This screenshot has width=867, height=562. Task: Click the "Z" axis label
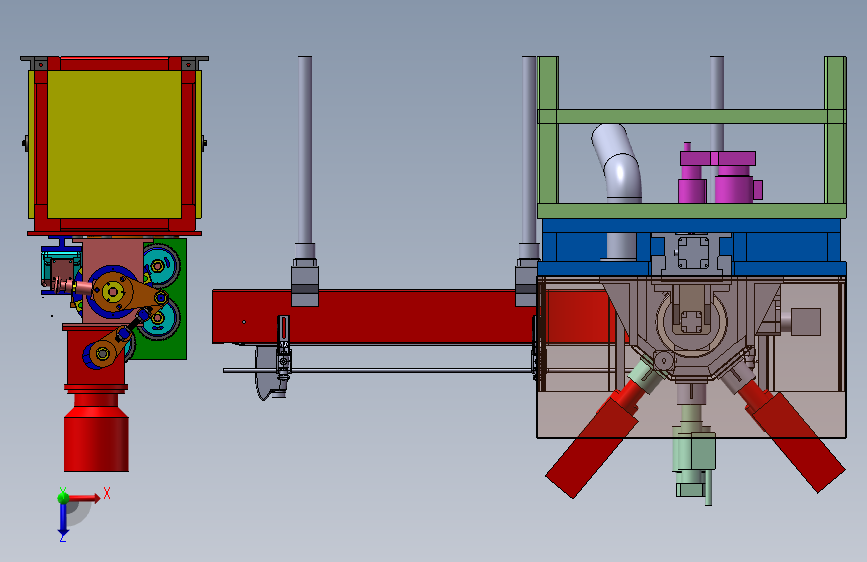coord(62,538)
